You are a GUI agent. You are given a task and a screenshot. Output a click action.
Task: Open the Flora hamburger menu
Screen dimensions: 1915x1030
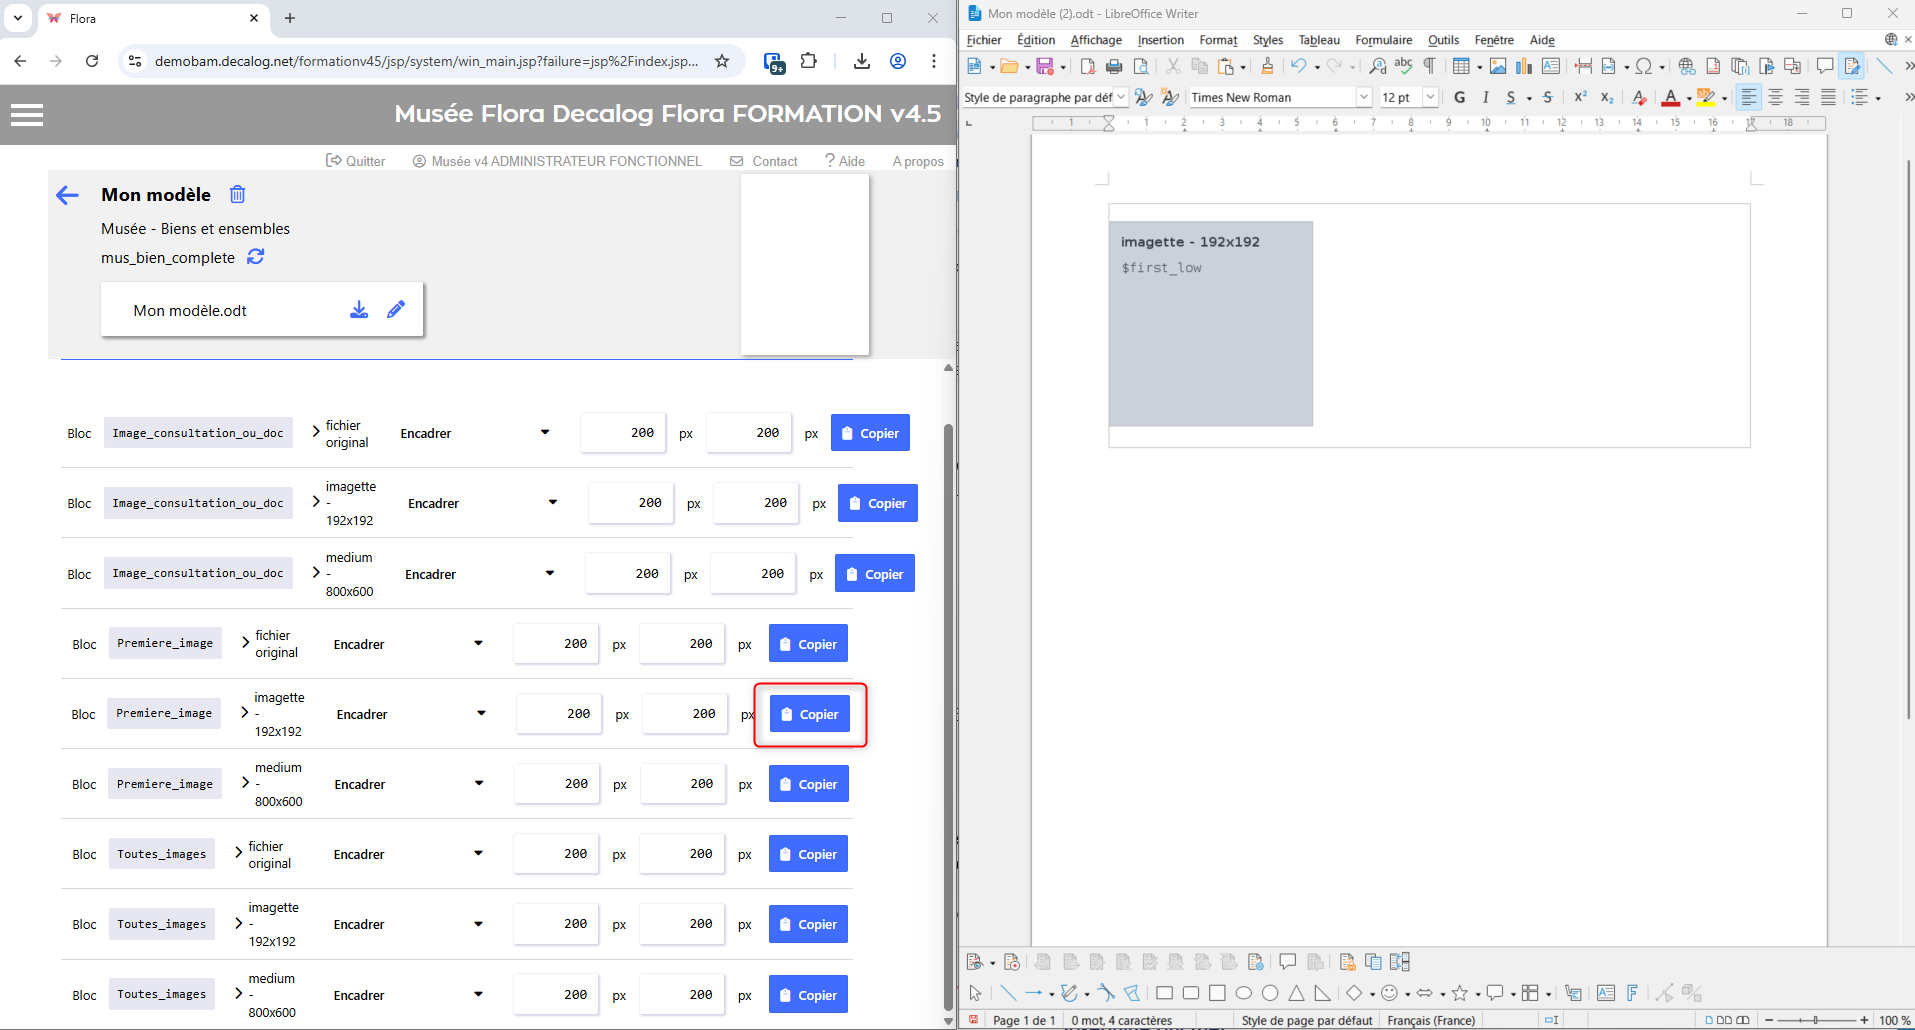click(27, 115)
